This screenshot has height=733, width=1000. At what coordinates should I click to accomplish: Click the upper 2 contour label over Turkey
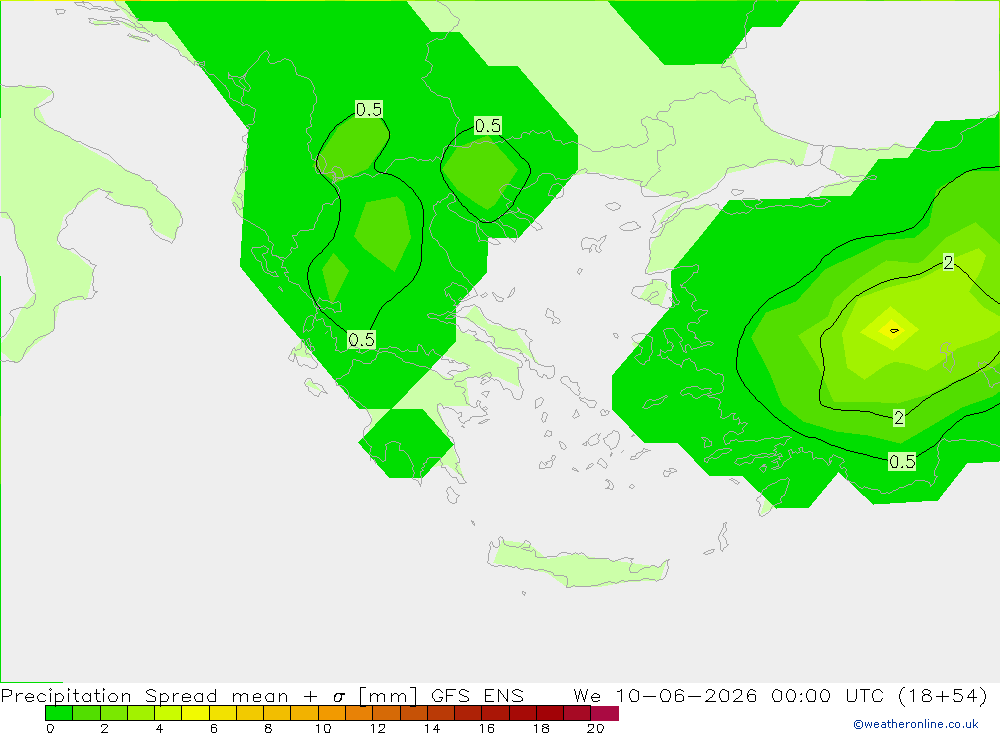point(948,262)
